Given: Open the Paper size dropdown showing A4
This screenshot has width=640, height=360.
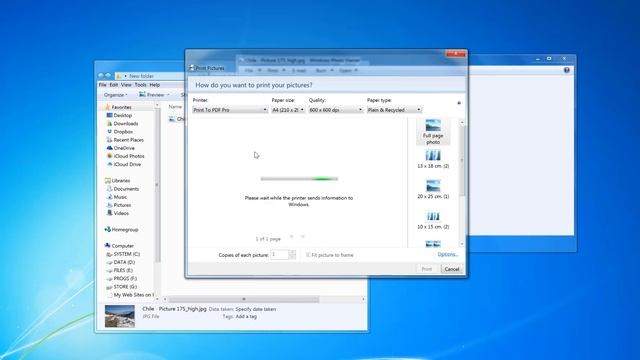Looking at the screenshot, I should [x=288, y=110].
